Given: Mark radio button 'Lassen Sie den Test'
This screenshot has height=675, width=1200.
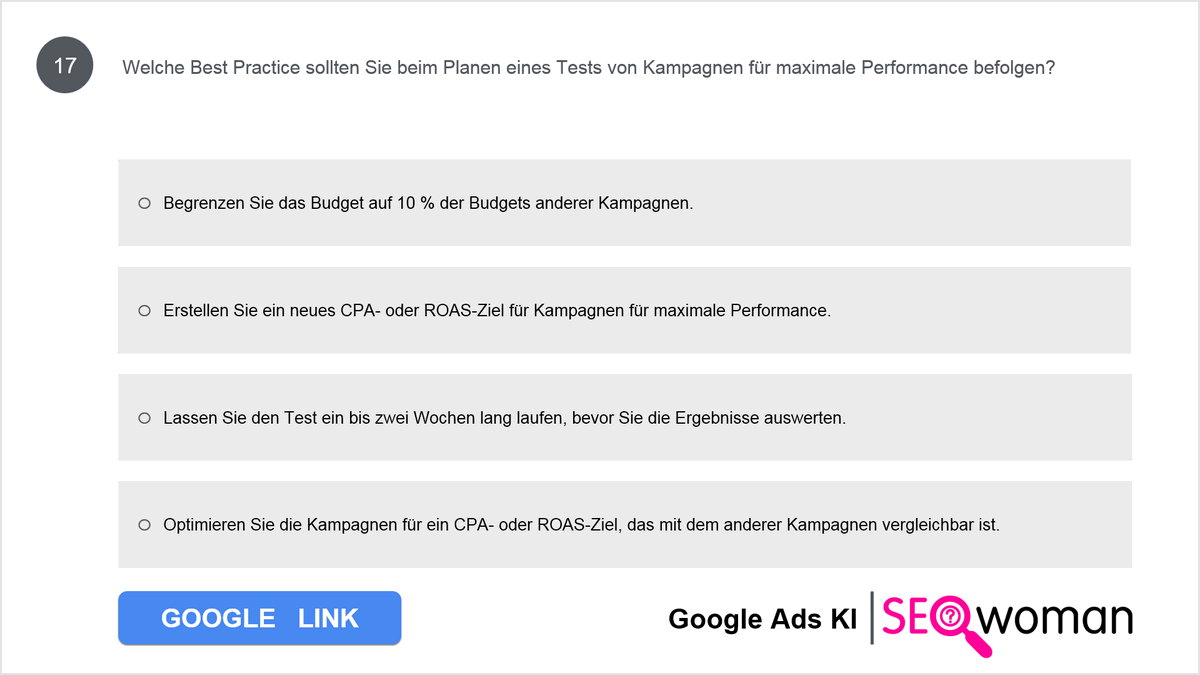Looking at the screenshot, I should point(144,418).
